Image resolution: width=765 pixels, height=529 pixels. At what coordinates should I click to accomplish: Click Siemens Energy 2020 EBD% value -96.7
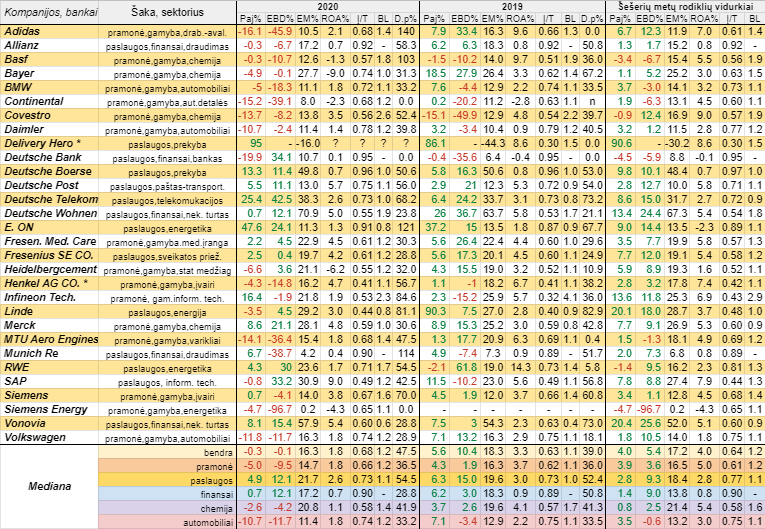click(279, 410)
